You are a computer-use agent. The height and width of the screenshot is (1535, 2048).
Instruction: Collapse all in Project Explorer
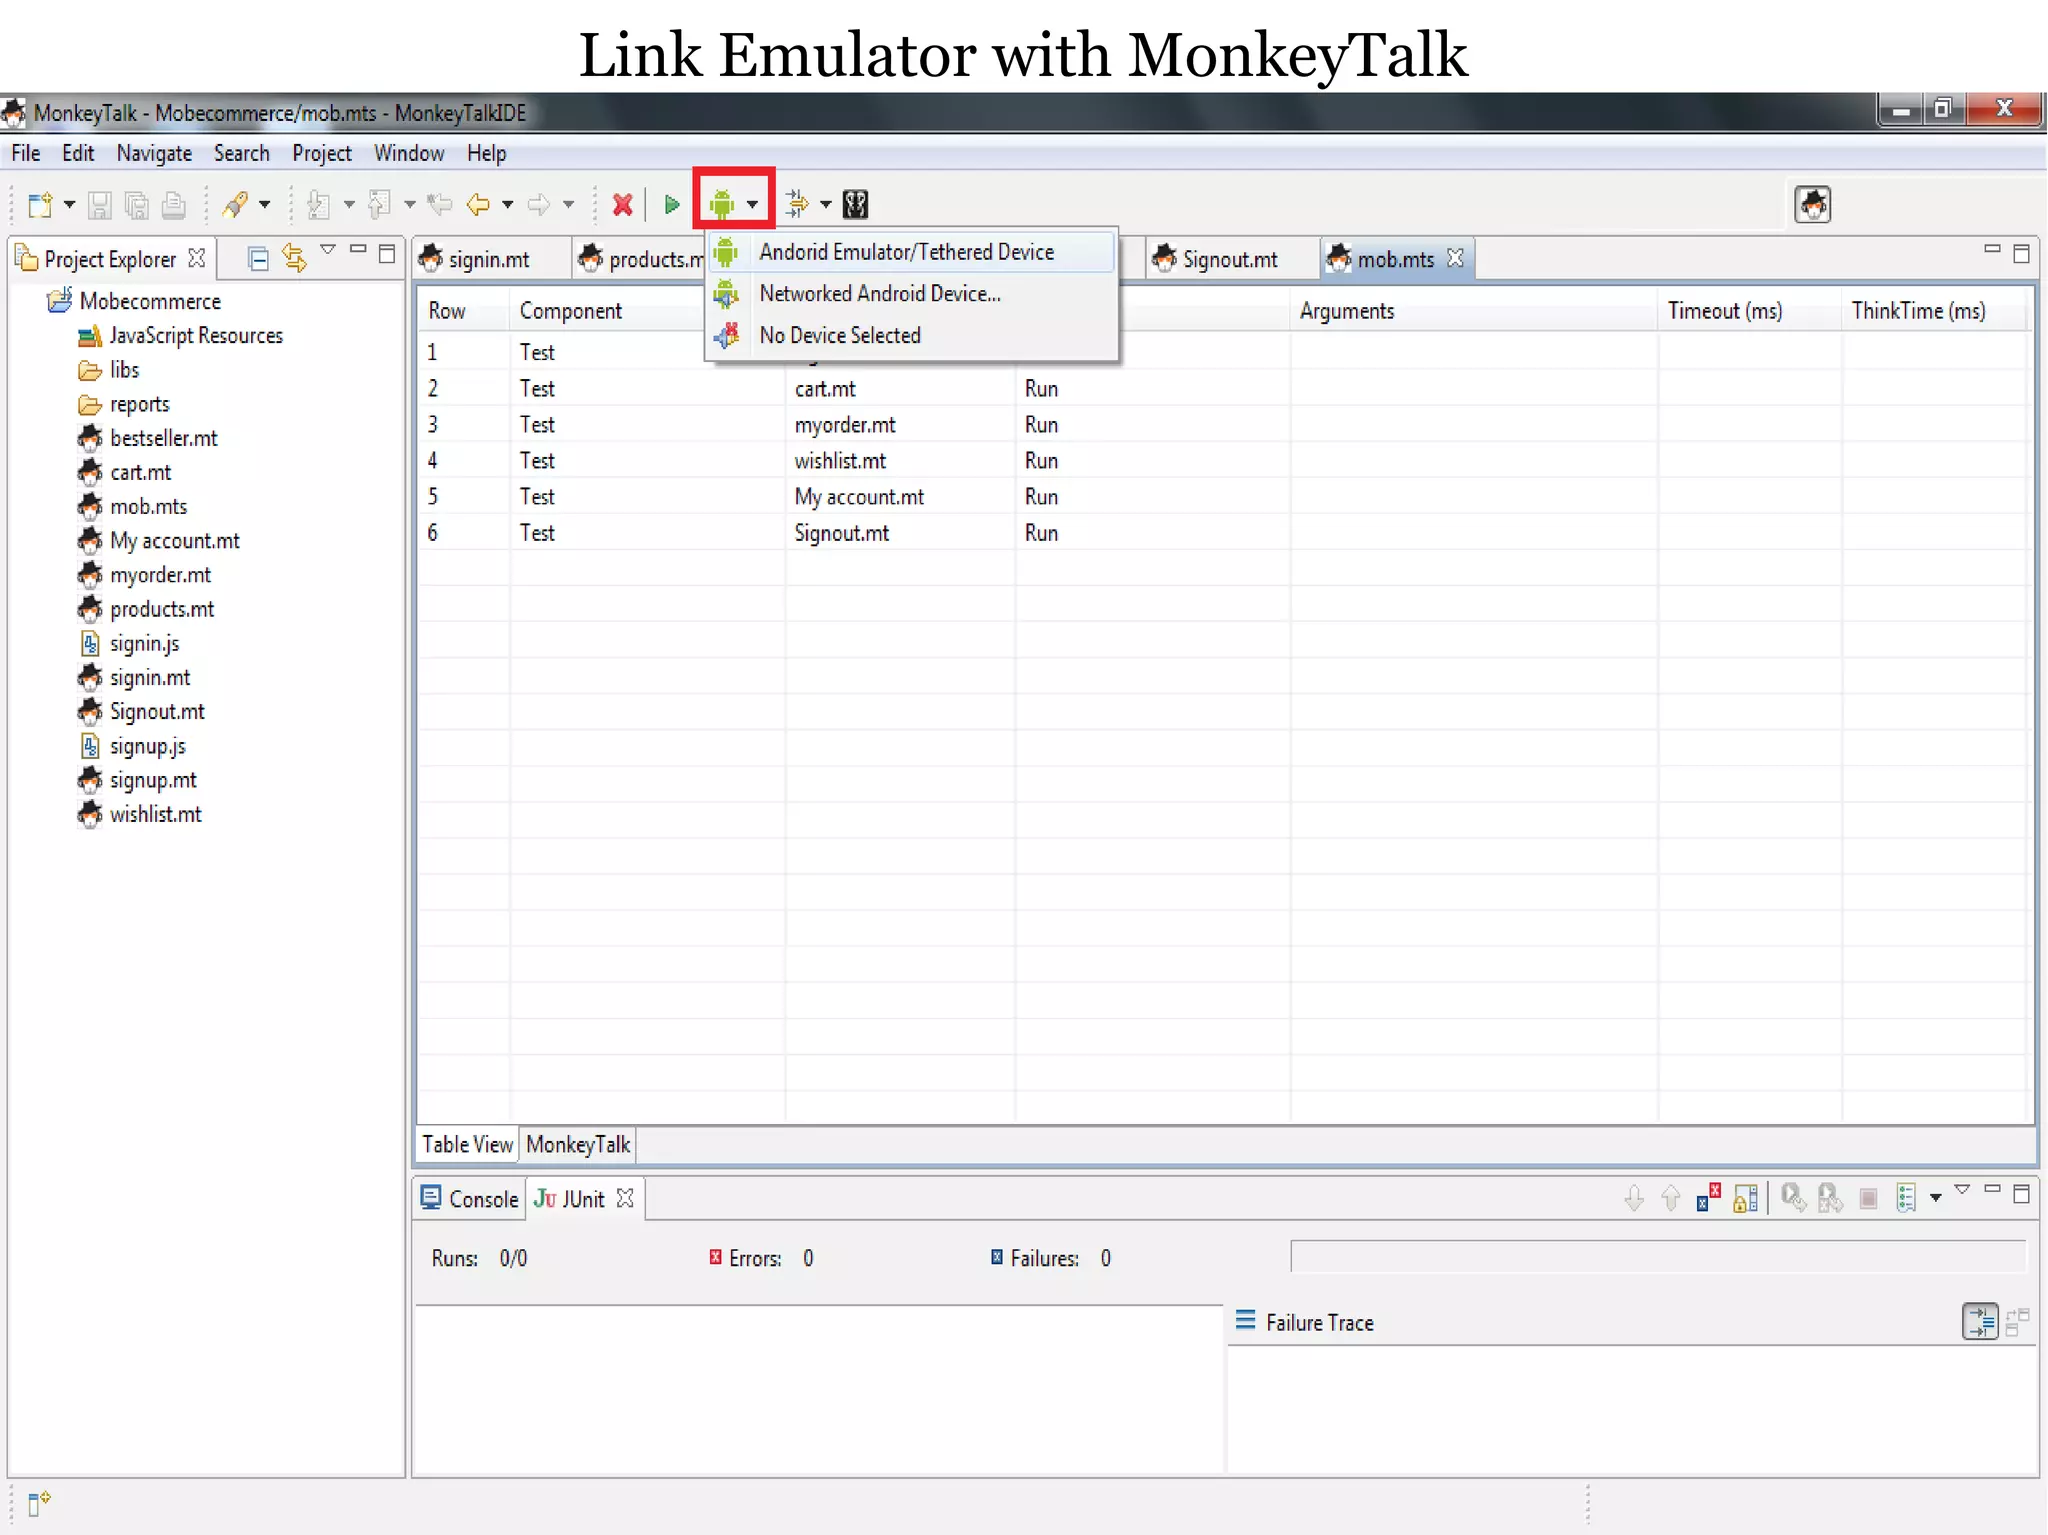pos(258,259)
